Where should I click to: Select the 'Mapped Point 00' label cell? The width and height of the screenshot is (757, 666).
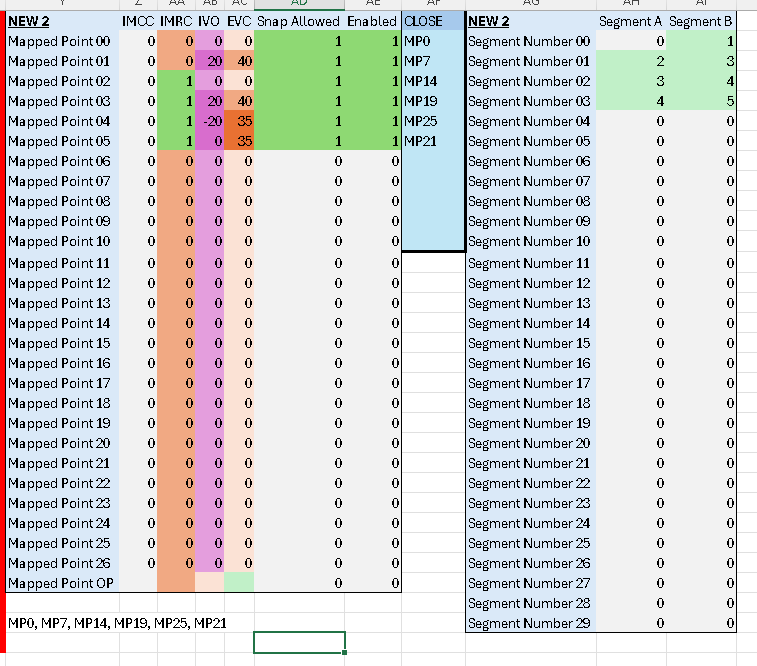point(62,42)
